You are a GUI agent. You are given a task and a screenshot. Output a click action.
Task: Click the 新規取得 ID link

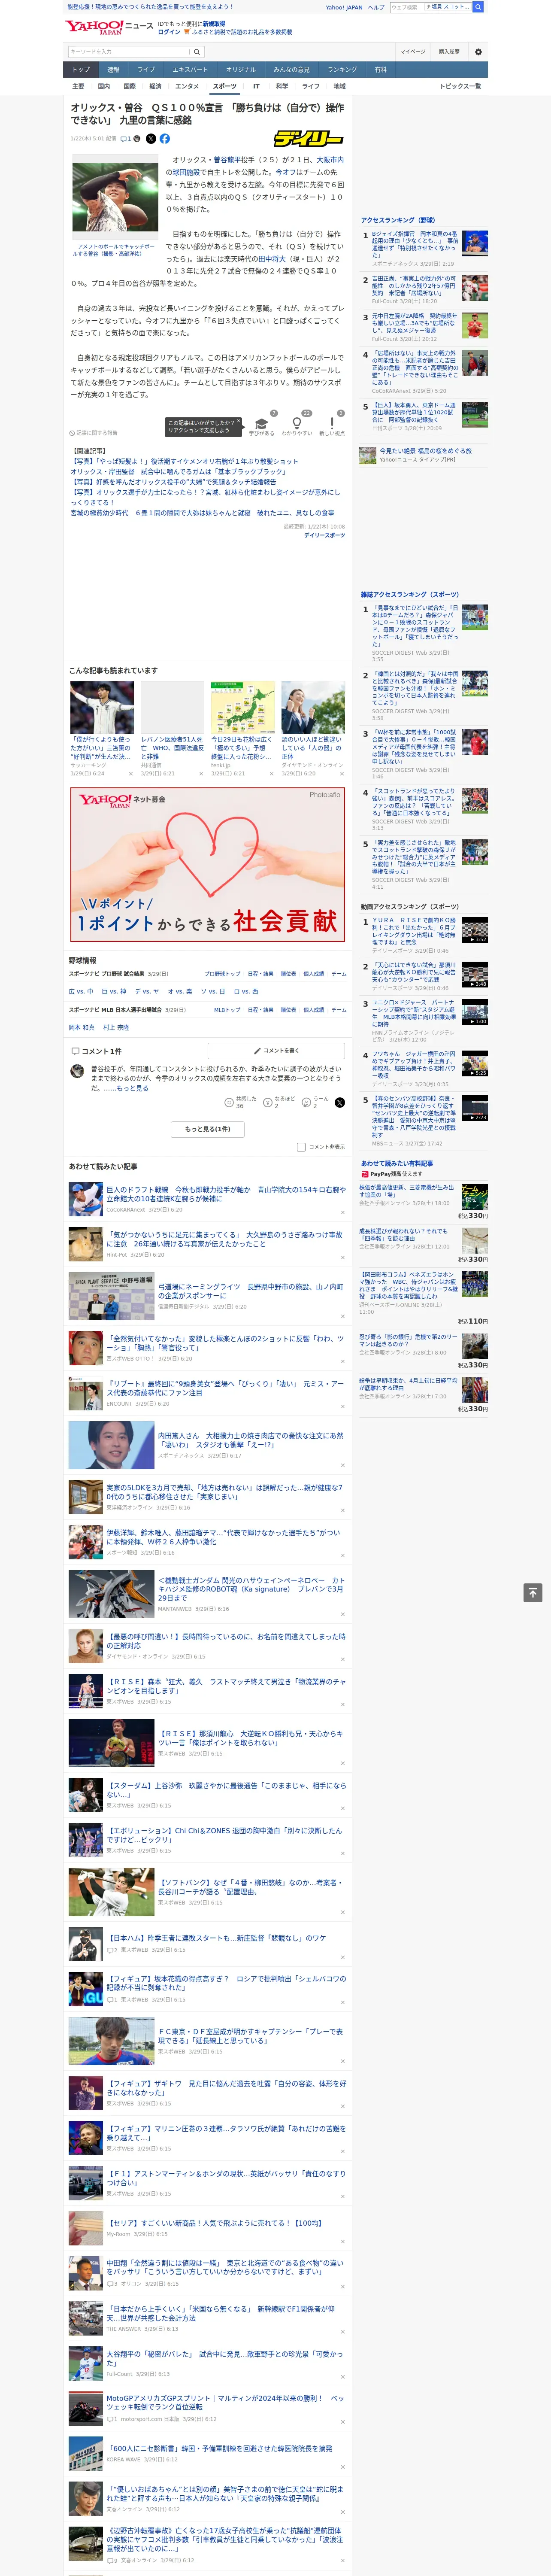(x=214, y=23)
